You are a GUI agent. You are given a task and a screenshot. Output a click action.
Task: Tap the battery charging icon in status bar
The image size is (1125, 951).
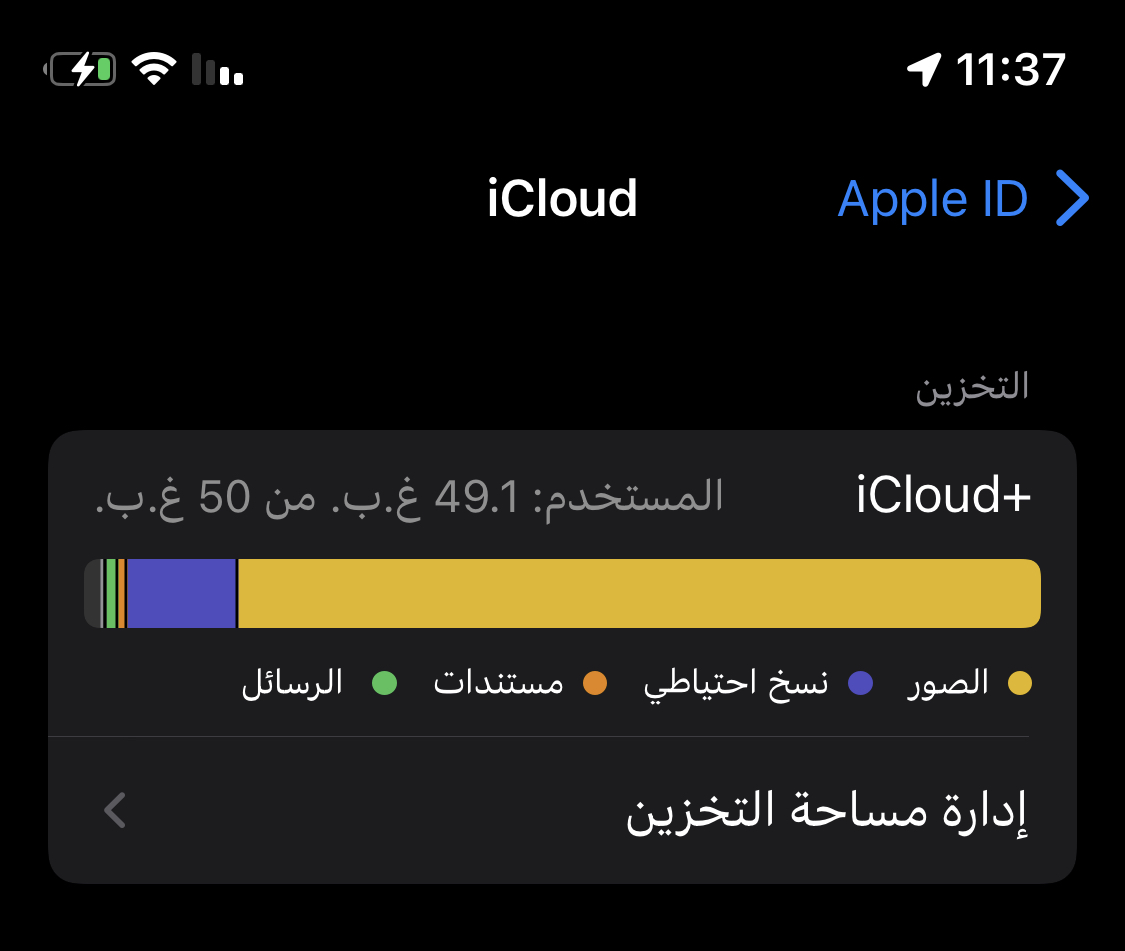coord(80,70)
